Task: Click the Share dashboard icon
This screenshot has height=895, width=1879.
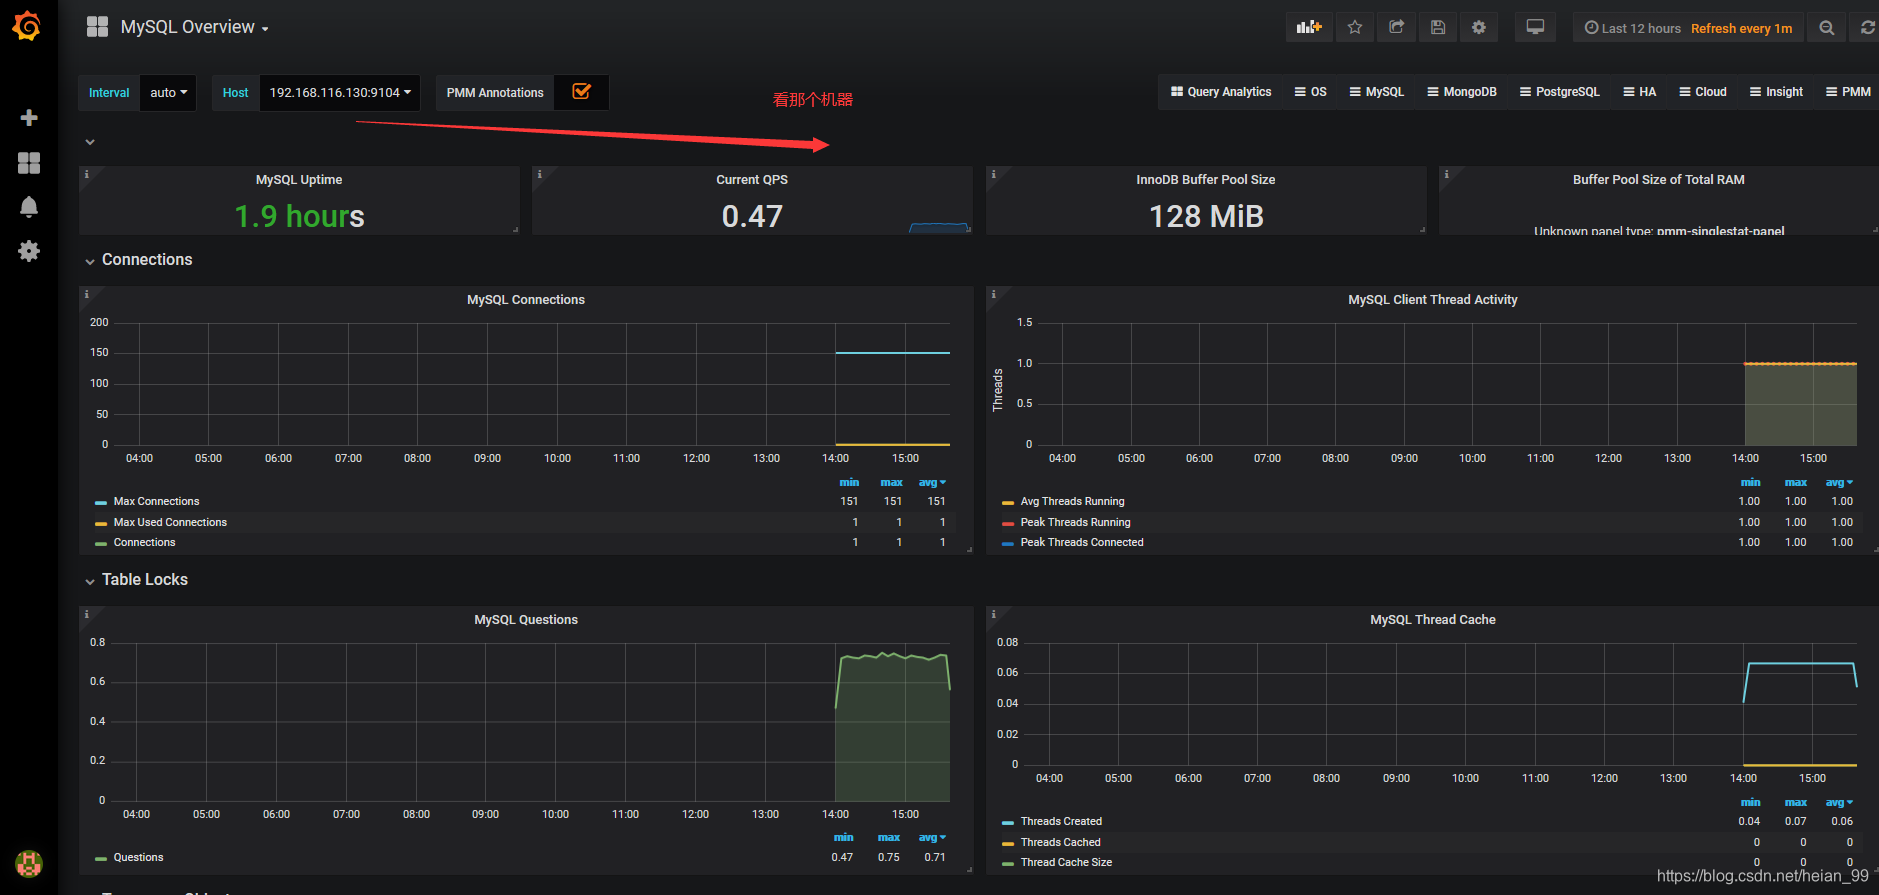Action: tap(1397, 28)
